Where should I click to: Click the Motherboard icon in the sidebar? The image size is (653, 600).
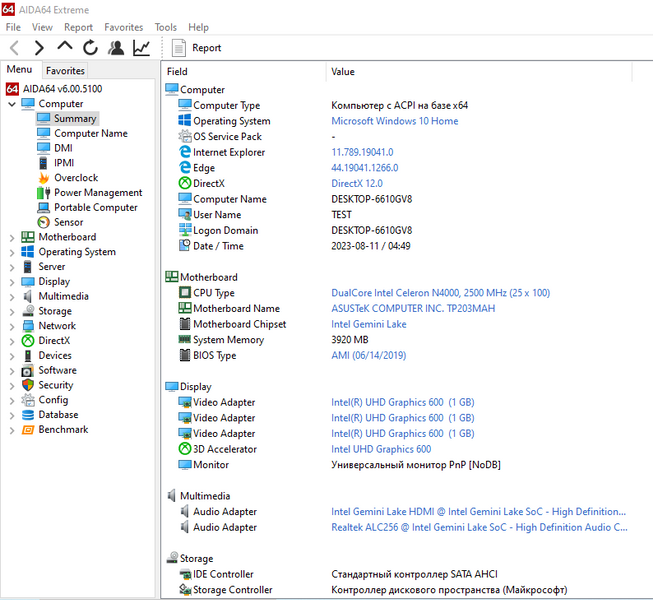[x=28, y=237]
